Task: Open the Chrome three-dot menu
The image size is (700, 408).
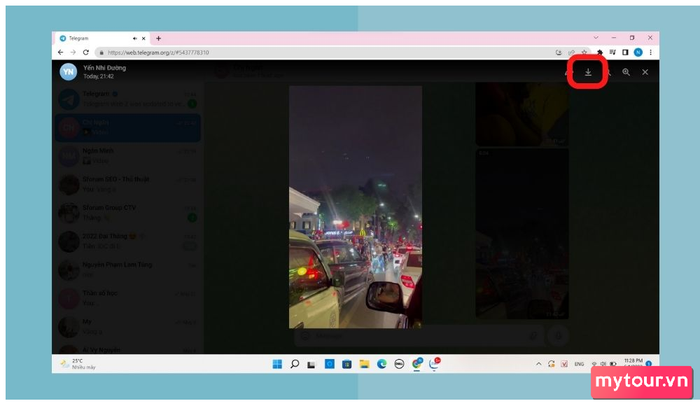Action: click(x=650, y=52)
